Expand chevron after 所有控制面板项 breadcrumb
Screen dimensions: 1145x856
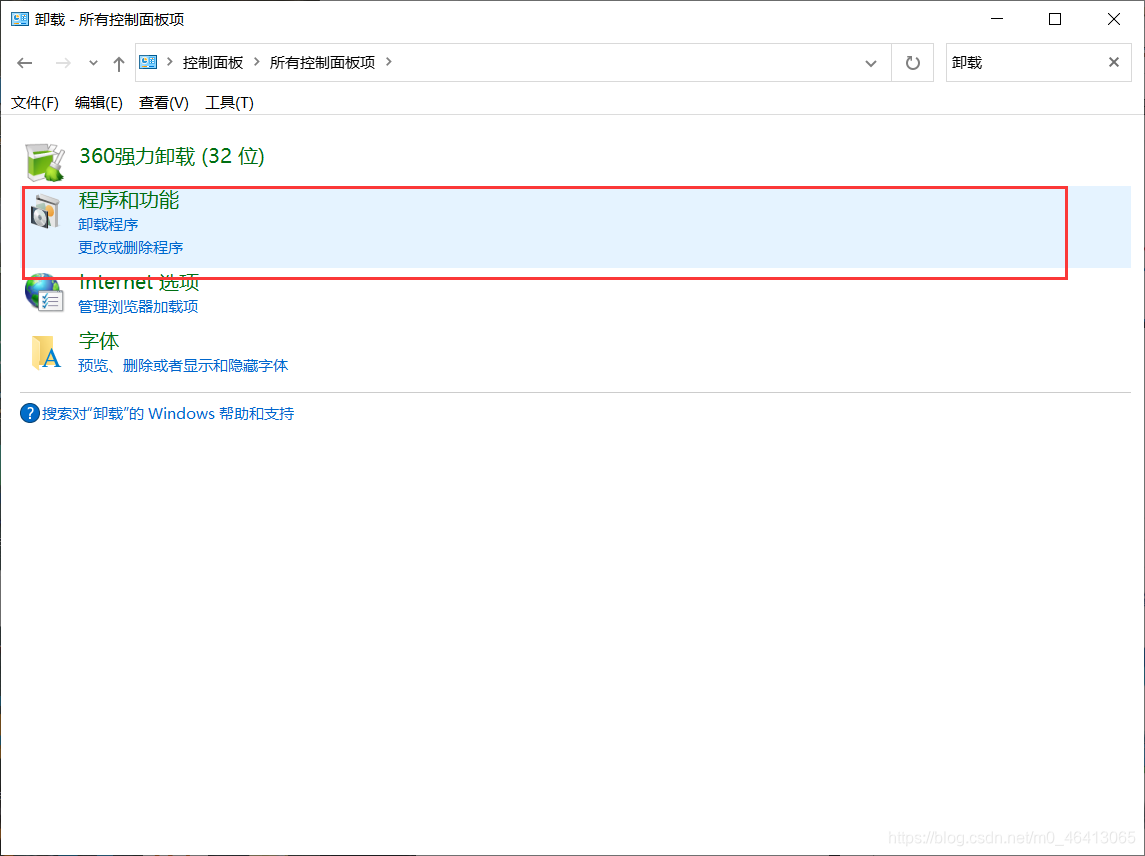388,62
